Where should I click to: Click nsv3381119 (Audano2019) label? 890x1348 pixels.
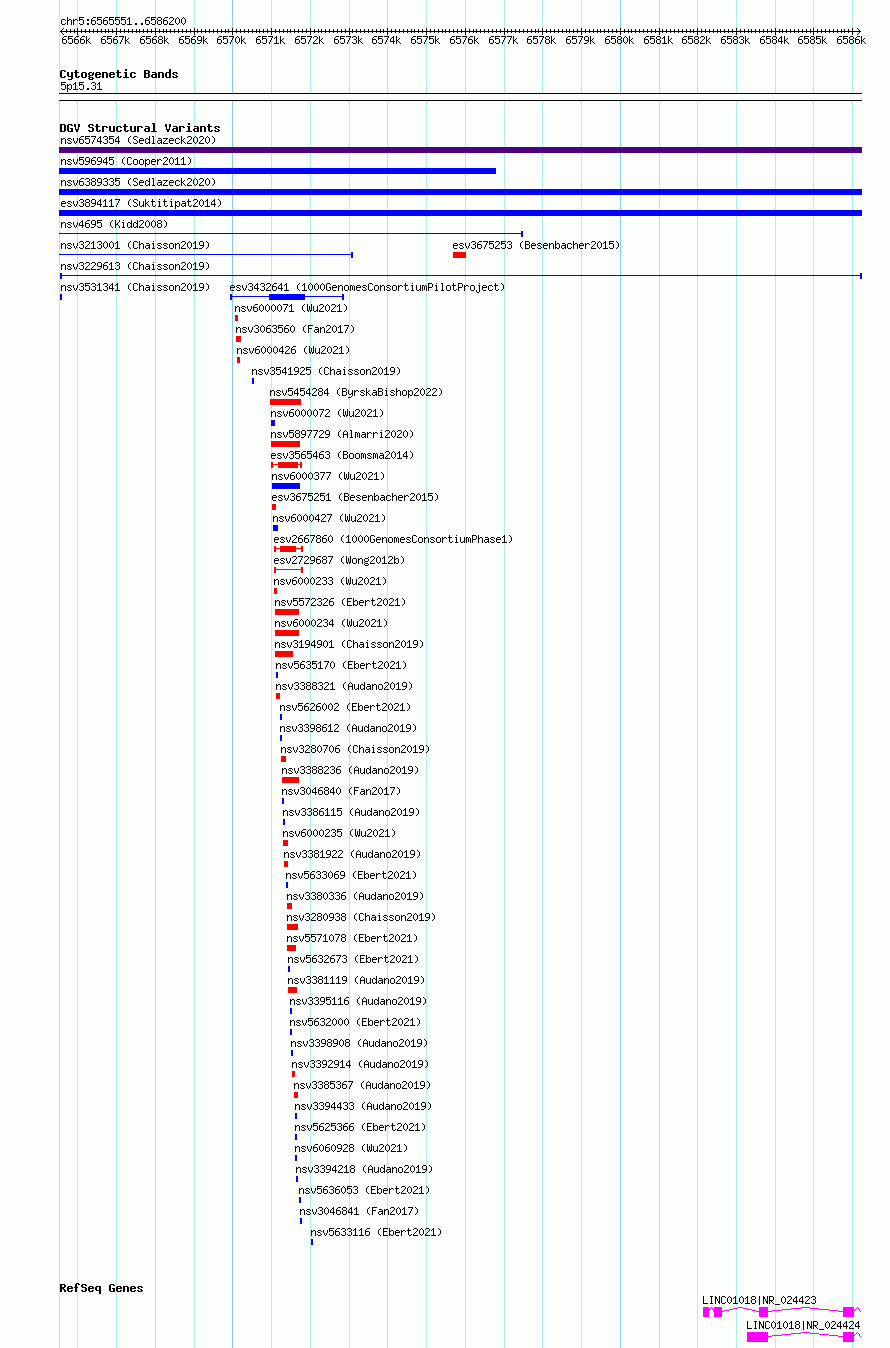357,981
